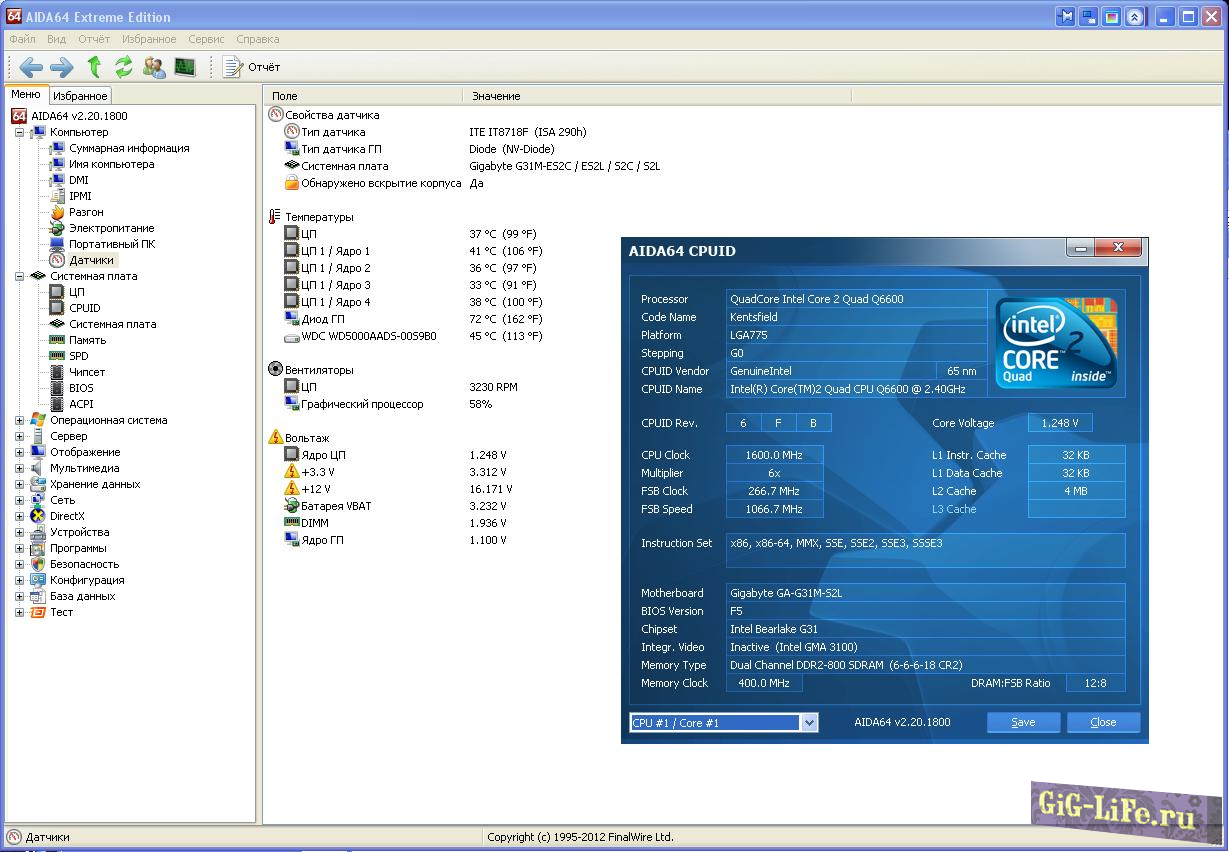Select SPD under Системная плата
Image resolution: width=1229 pixels, height=852 pixels.
(x=78, y=356)
